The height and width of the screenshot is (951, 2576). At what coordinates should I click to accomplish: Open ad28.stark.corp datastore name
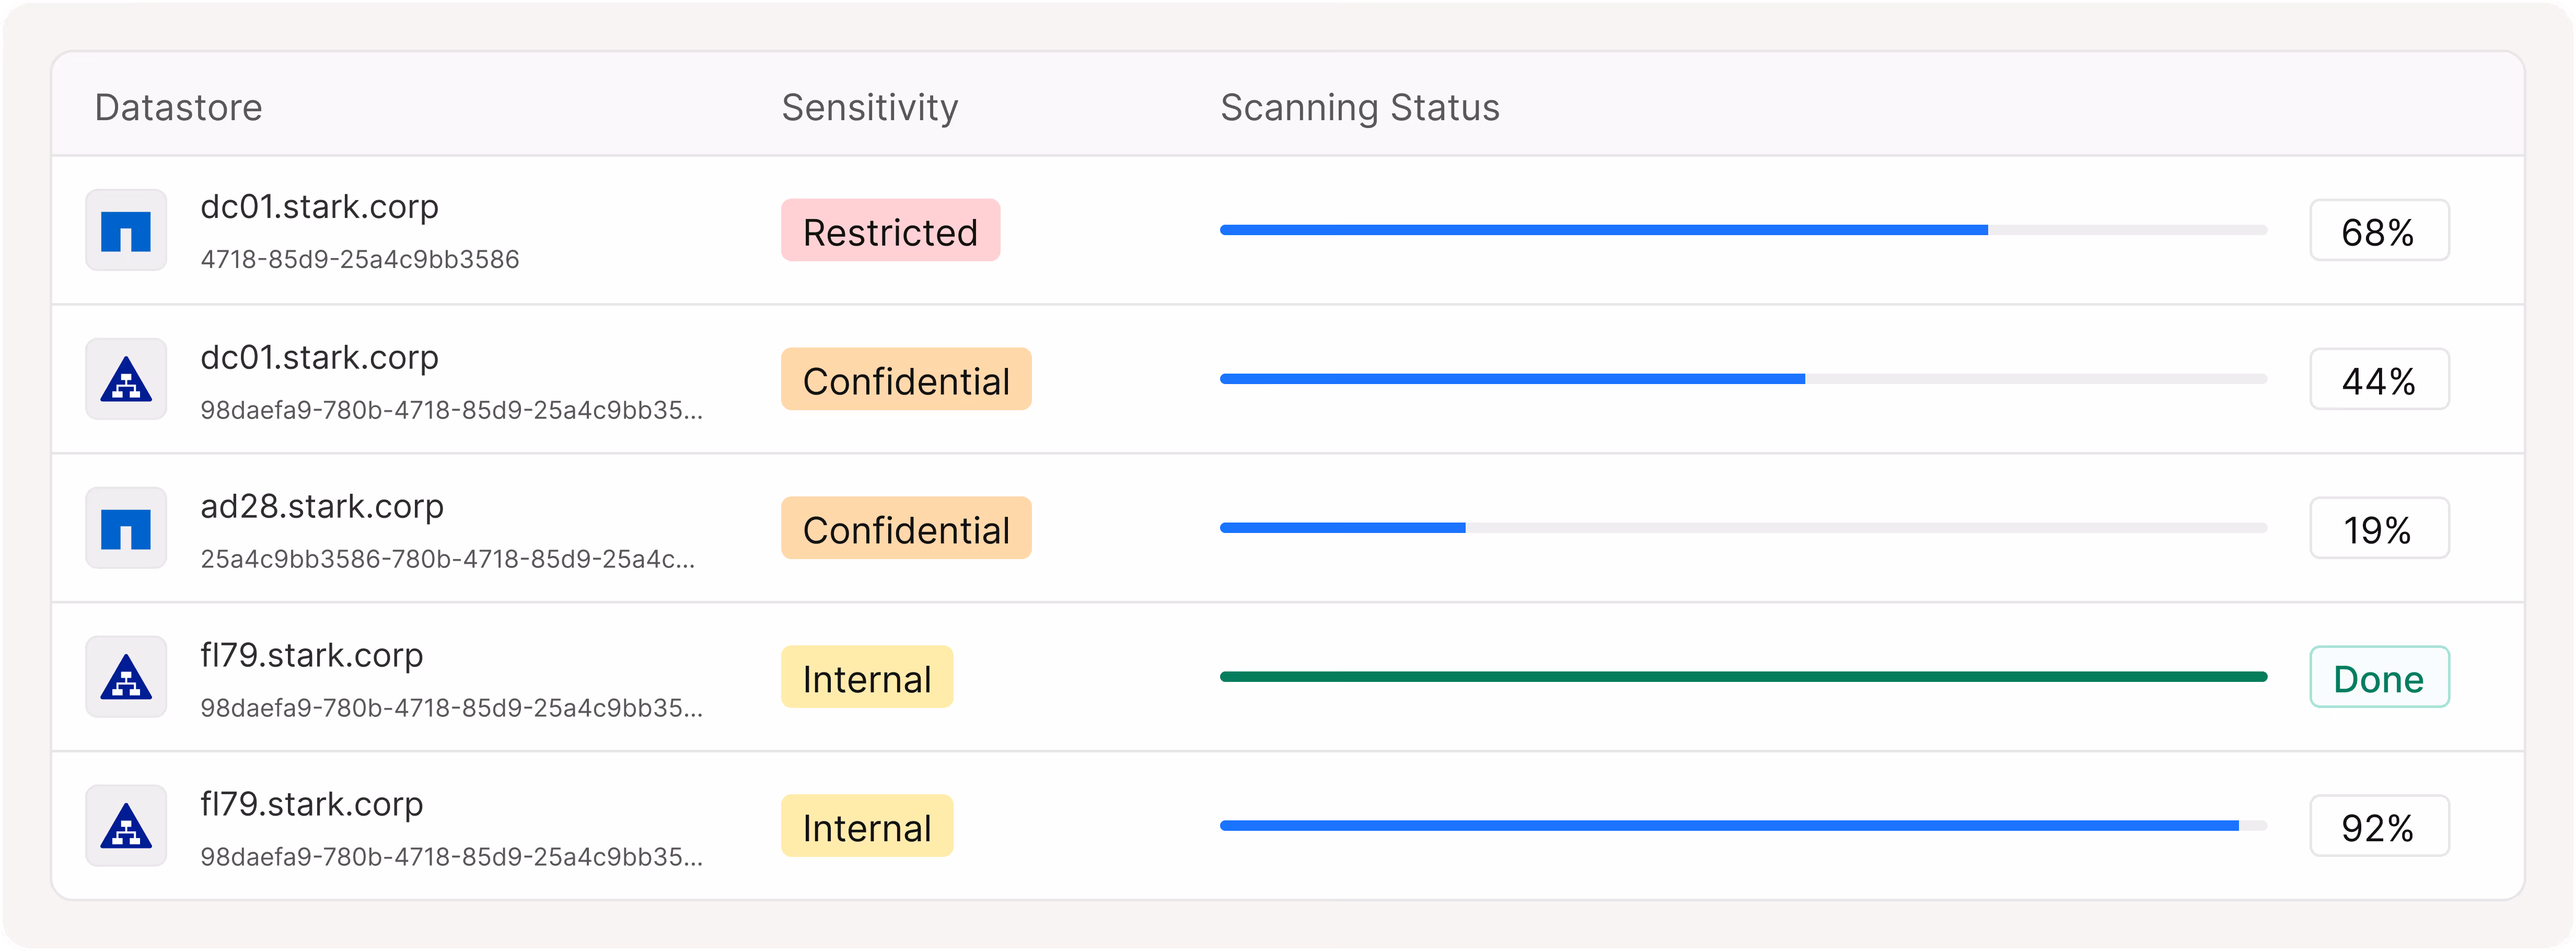coord(322,506)
